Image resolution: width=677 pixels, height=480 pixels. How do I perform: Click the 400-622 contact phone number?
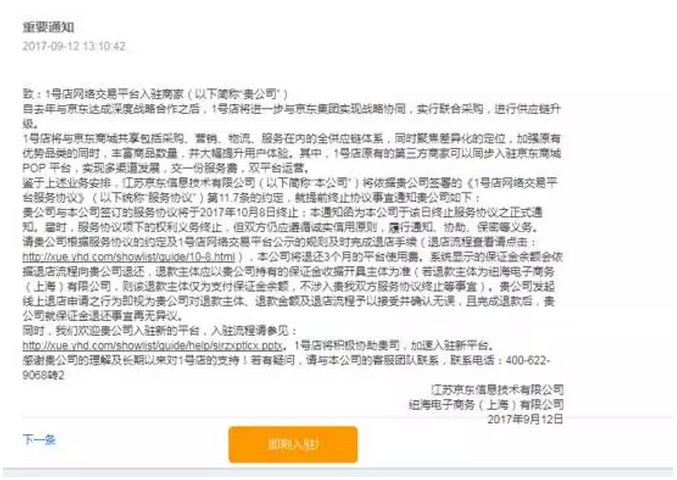528,360
